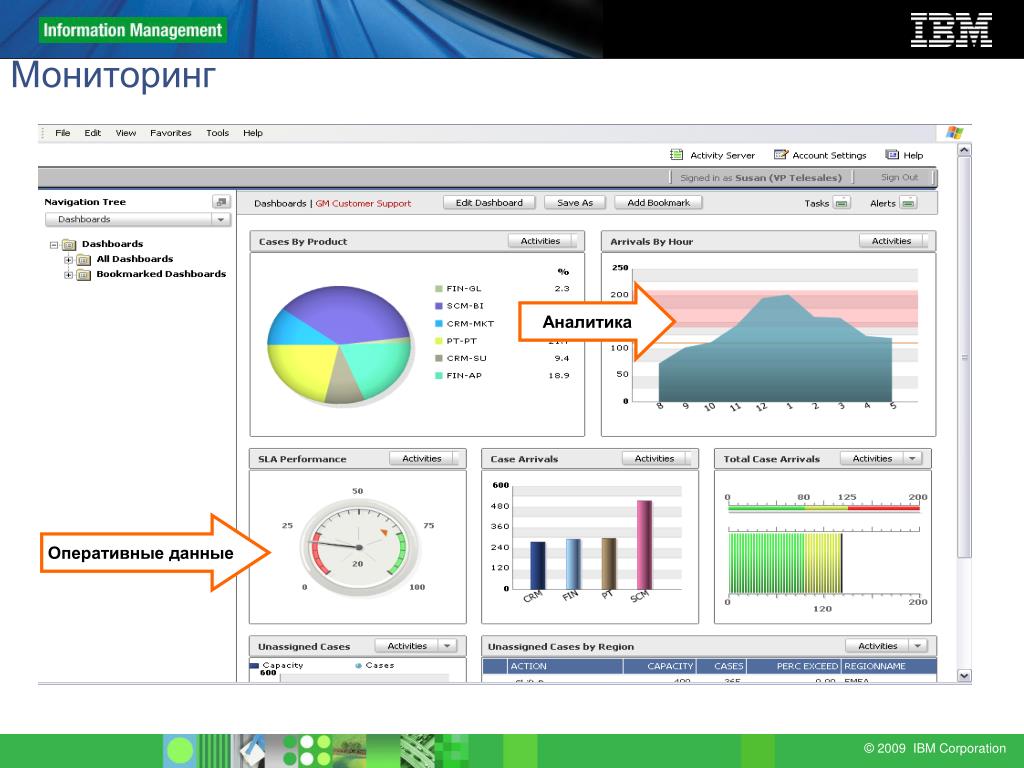Click the Help book icon
This screenshot has height=768, width=1024.
891,155
